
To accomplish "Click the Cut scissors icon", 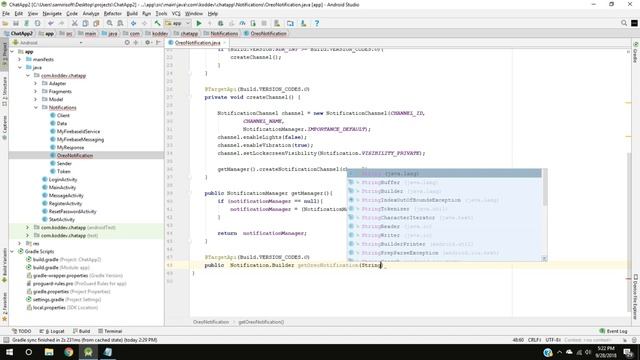I will pyautogui.click(x=74, y=23).
